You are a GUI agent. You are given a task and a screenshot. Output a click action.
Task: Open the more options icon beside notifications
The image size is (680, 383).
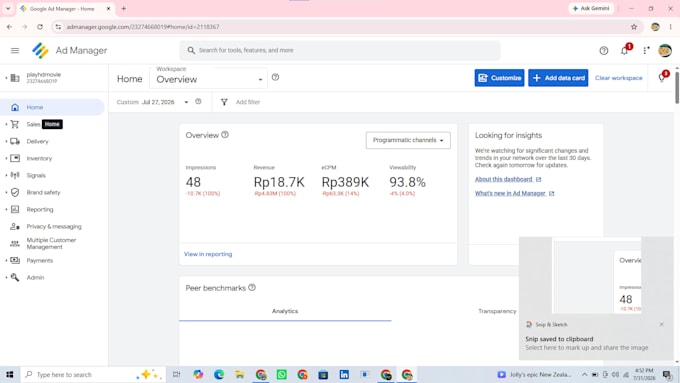646,51
